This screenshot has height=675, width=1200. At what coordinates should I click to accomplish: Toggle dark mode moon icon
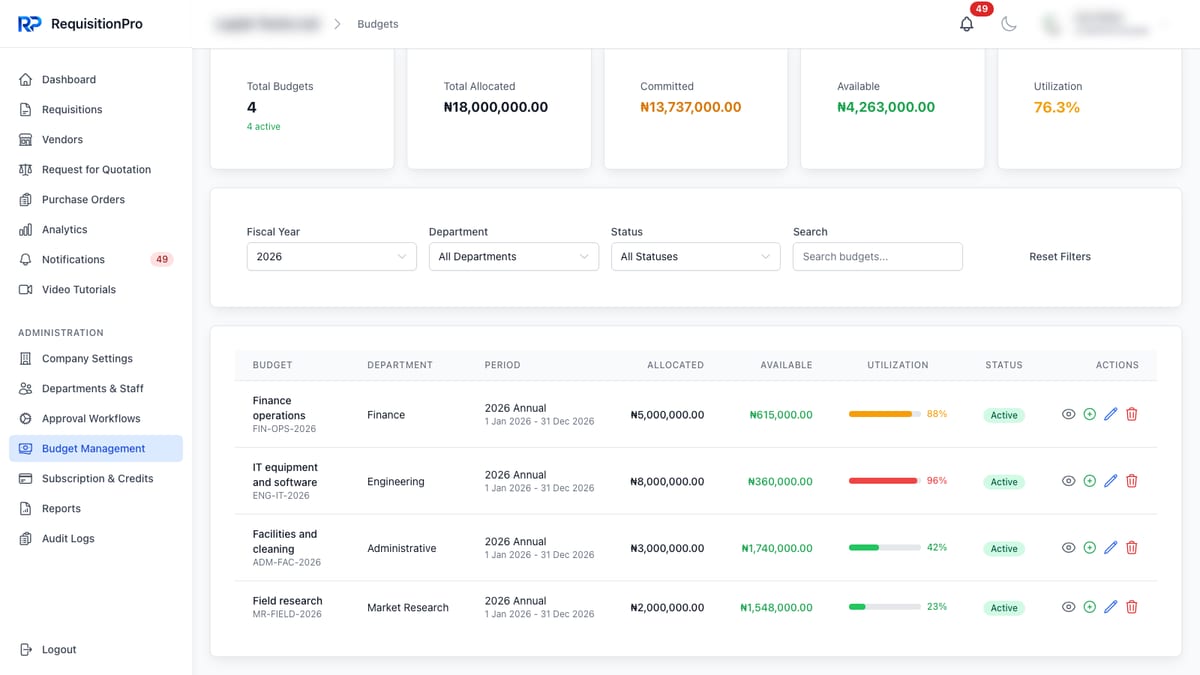click(x=1009, y=24)
